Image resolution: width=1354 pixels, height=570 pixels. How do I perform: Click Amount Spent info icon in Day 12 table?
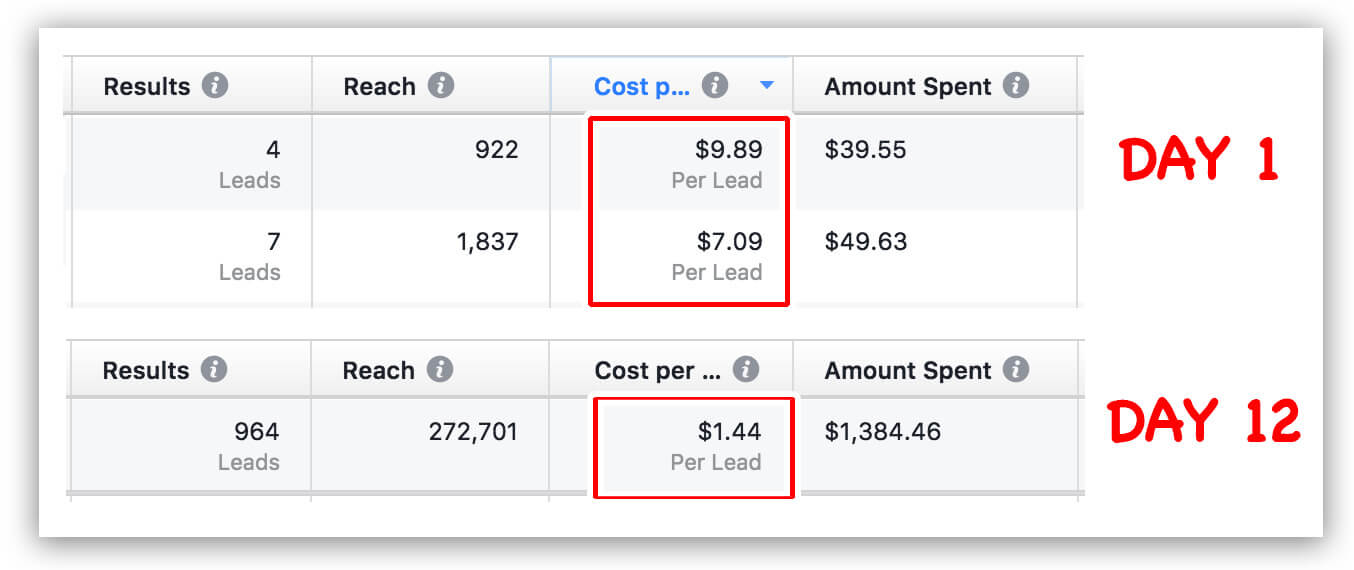pyautogui.click(x=1016, y=370)
